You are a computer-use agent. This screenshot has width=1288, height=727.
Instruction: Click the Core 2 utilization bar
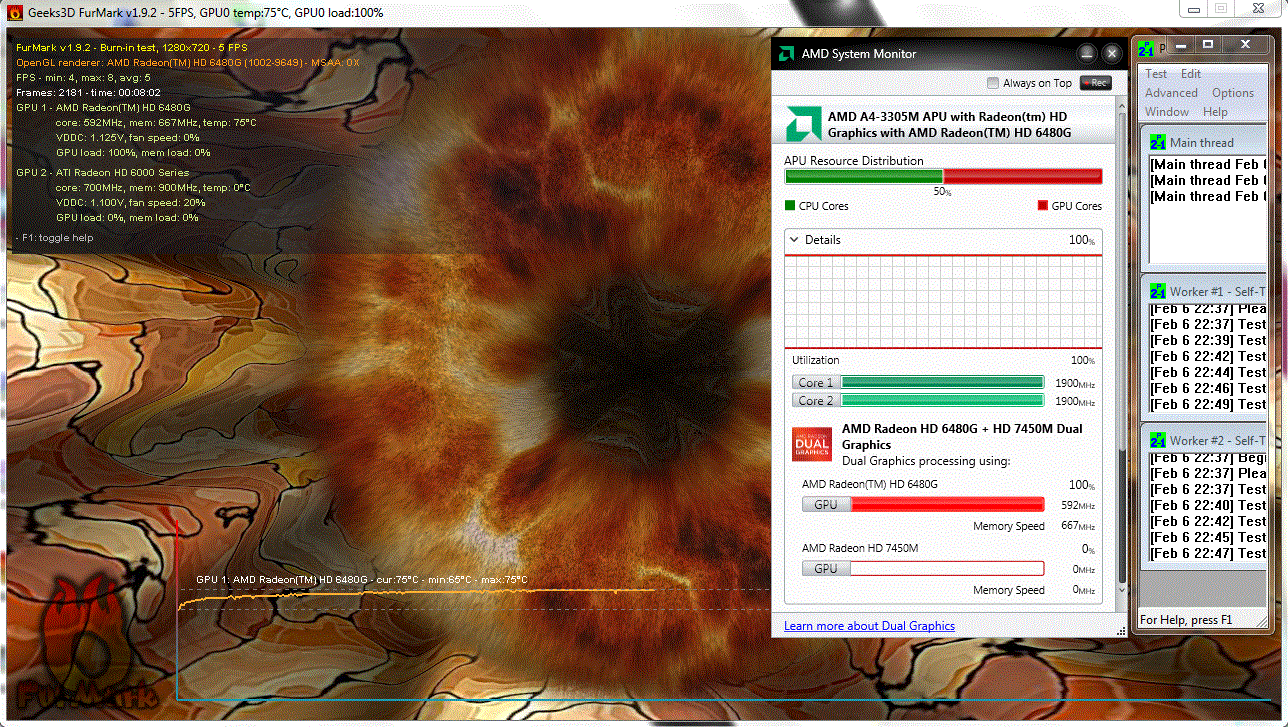943,400
